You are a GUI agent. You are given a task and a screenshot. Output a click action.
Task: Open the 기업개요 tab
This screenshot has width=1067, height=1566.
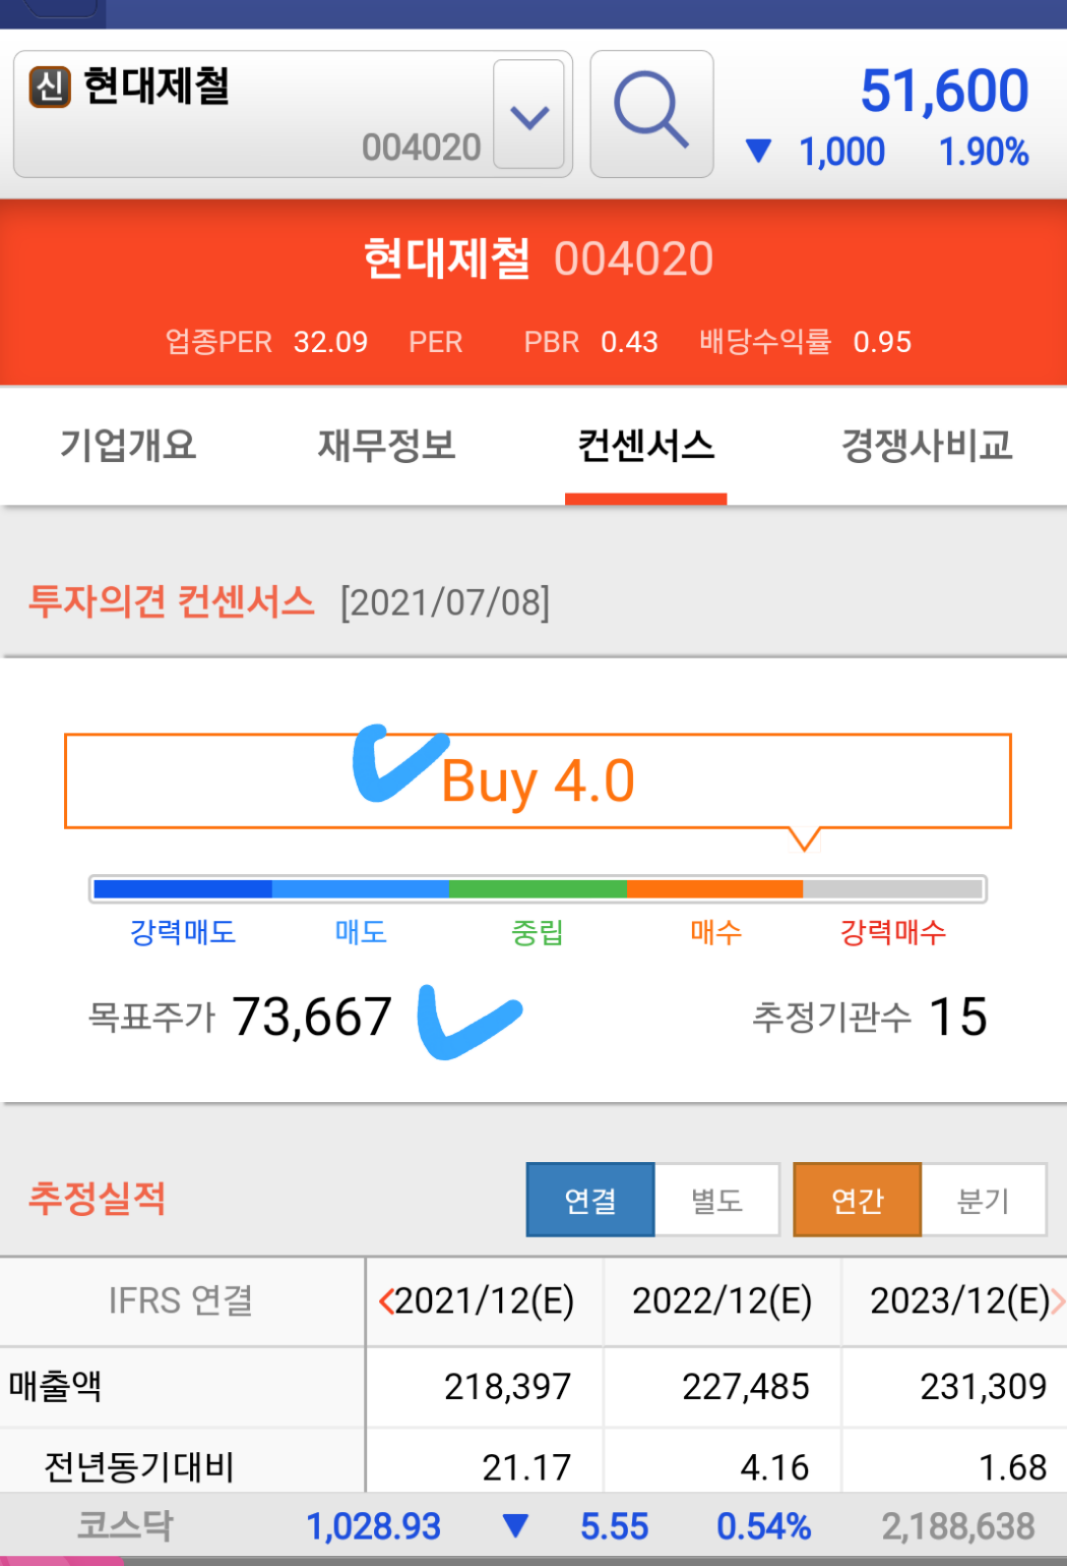(x=128, y=445)
